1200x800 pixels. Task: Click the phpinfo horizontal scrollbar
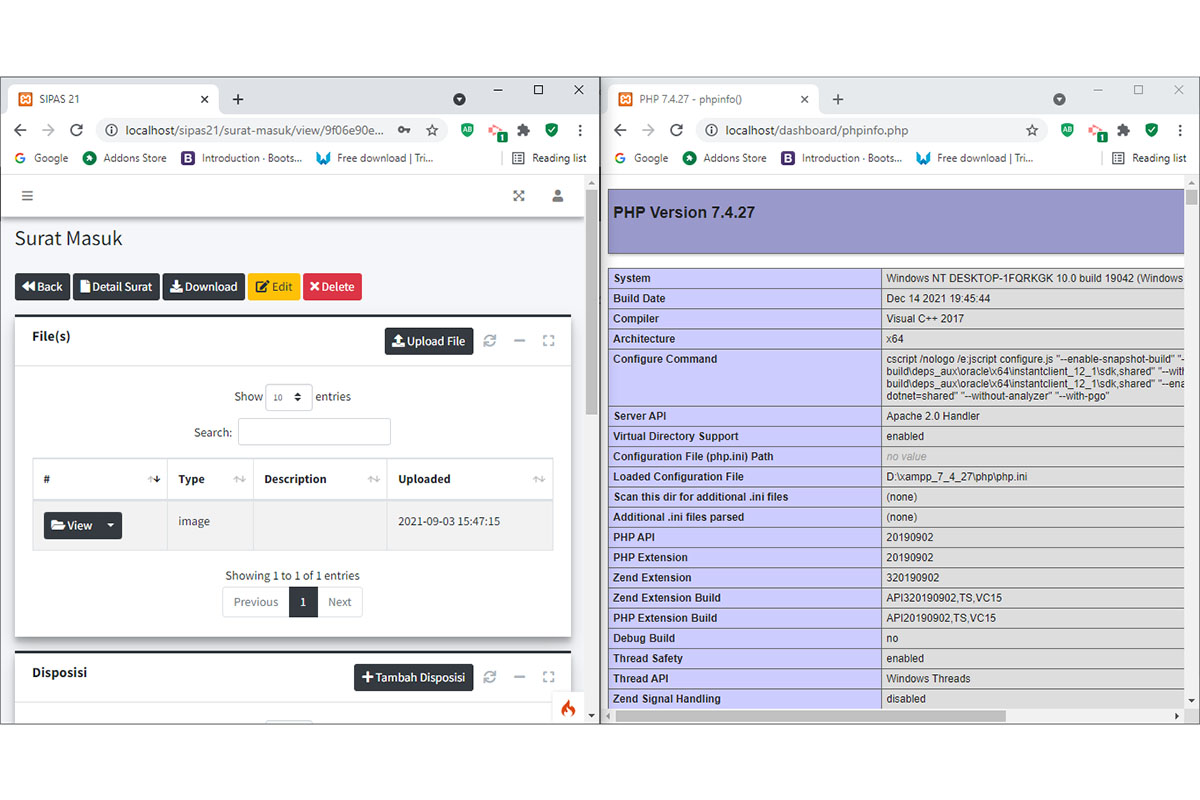coord(810,716)
